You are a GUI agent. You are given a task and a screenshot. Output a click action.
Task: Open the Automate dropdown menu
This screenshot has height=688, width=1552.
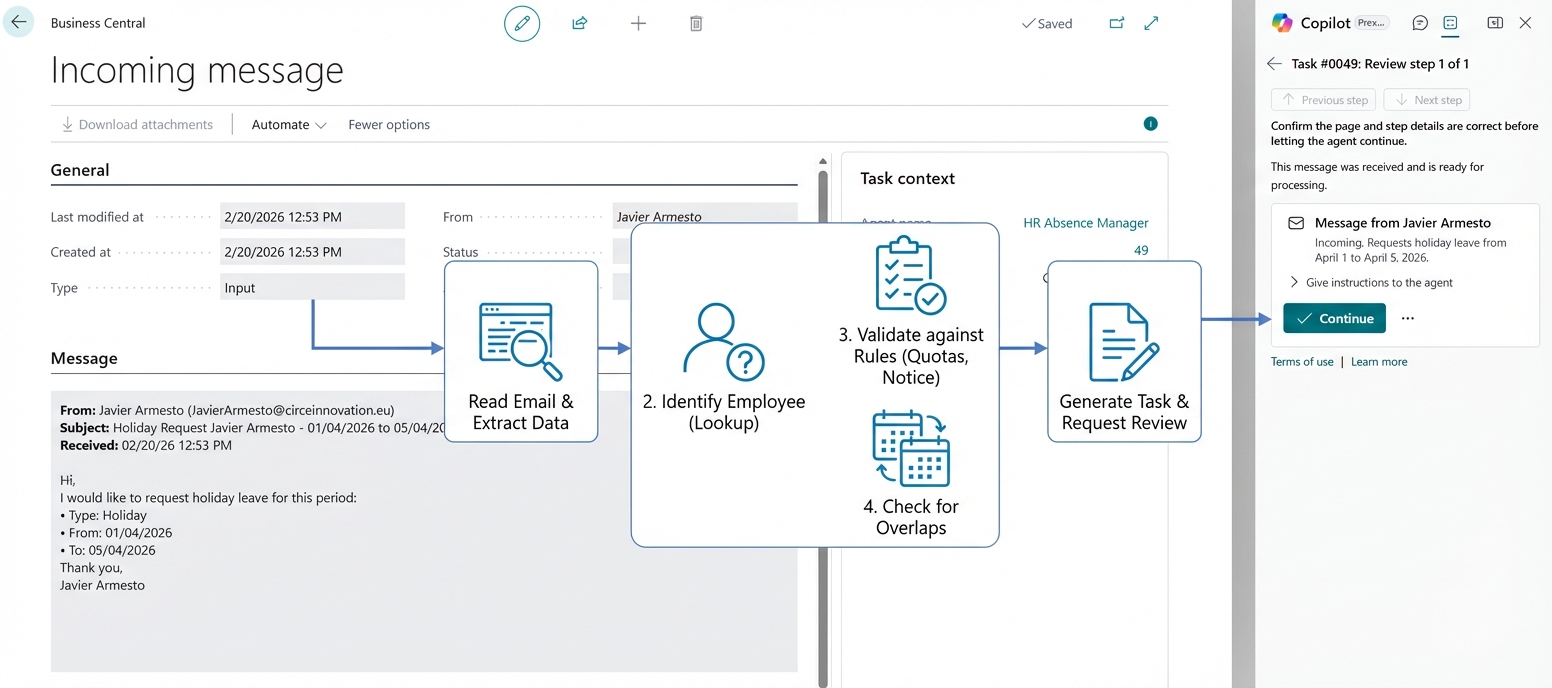tap(289, 125)
